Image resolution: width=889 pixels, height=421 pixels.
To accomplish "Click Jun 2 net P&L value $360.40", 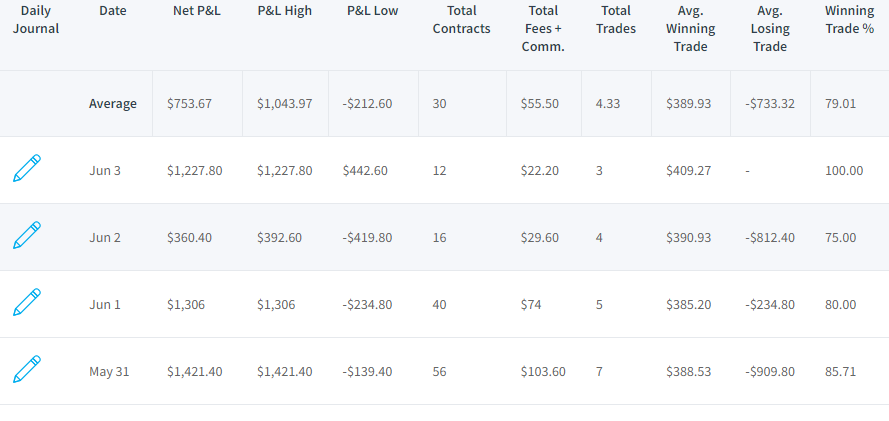I will click(189, 237).
